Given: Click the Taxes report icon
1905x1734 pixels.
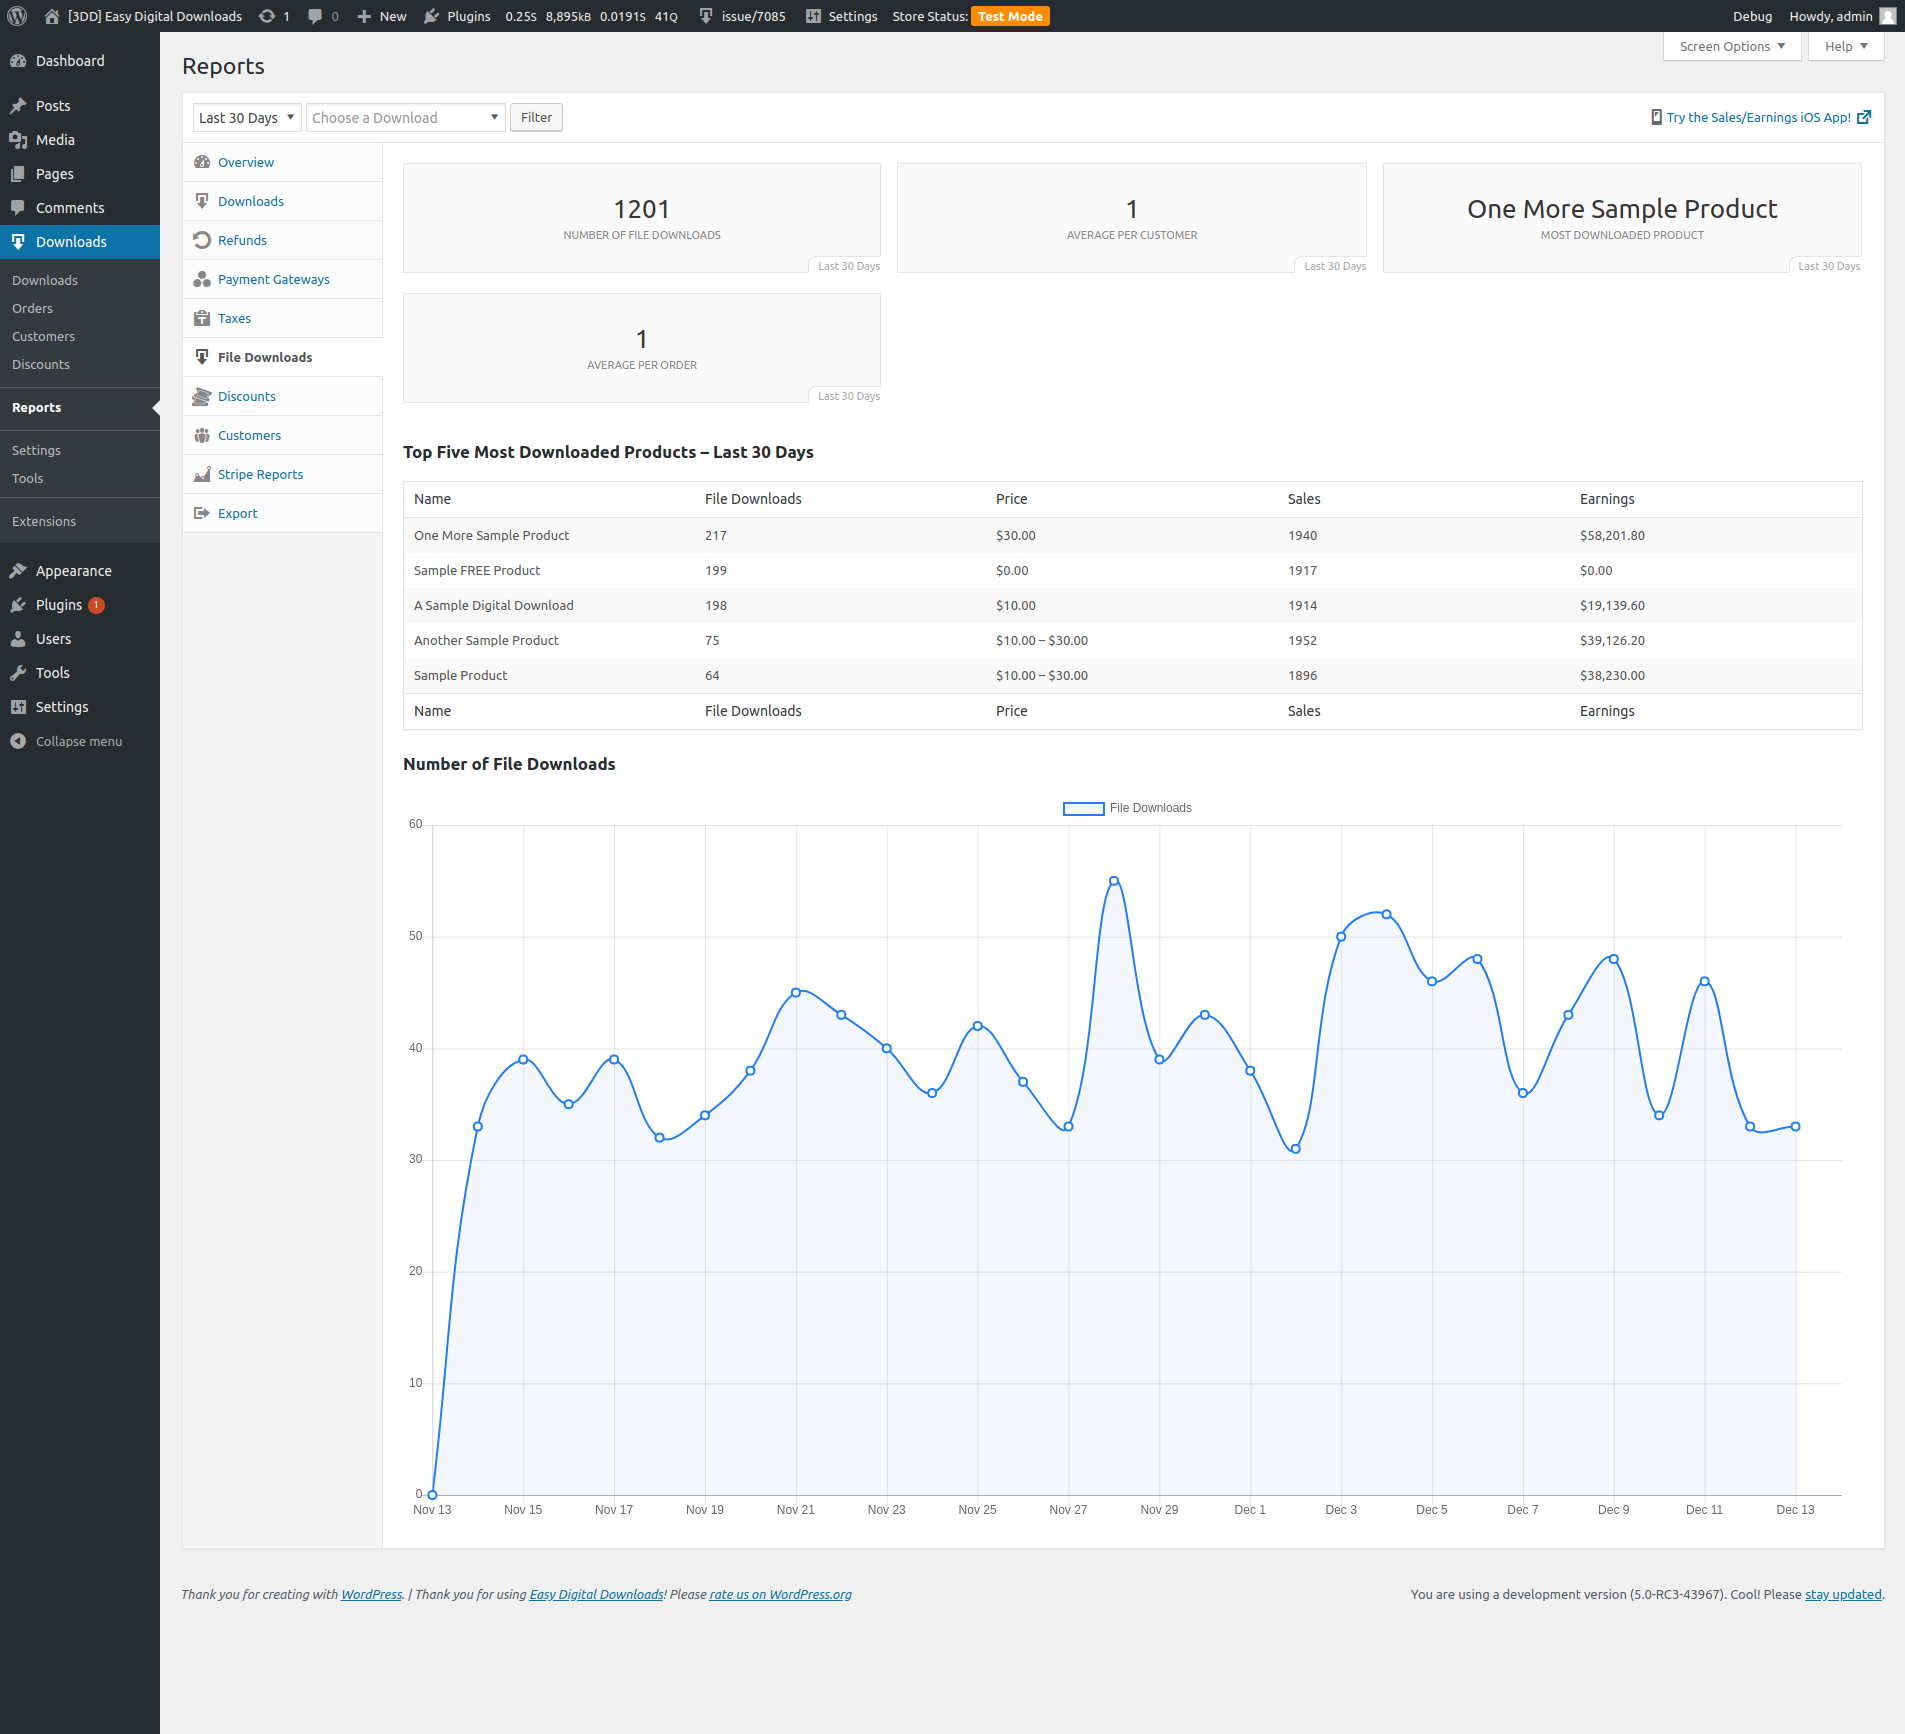Looking at the screenshot, I should (x=202, y=318).
